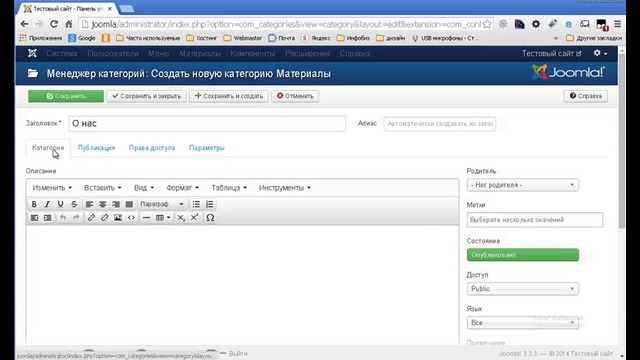Open the settings gear menu in admin bar
The image size is (640, 360).
(x=600, y=53)
